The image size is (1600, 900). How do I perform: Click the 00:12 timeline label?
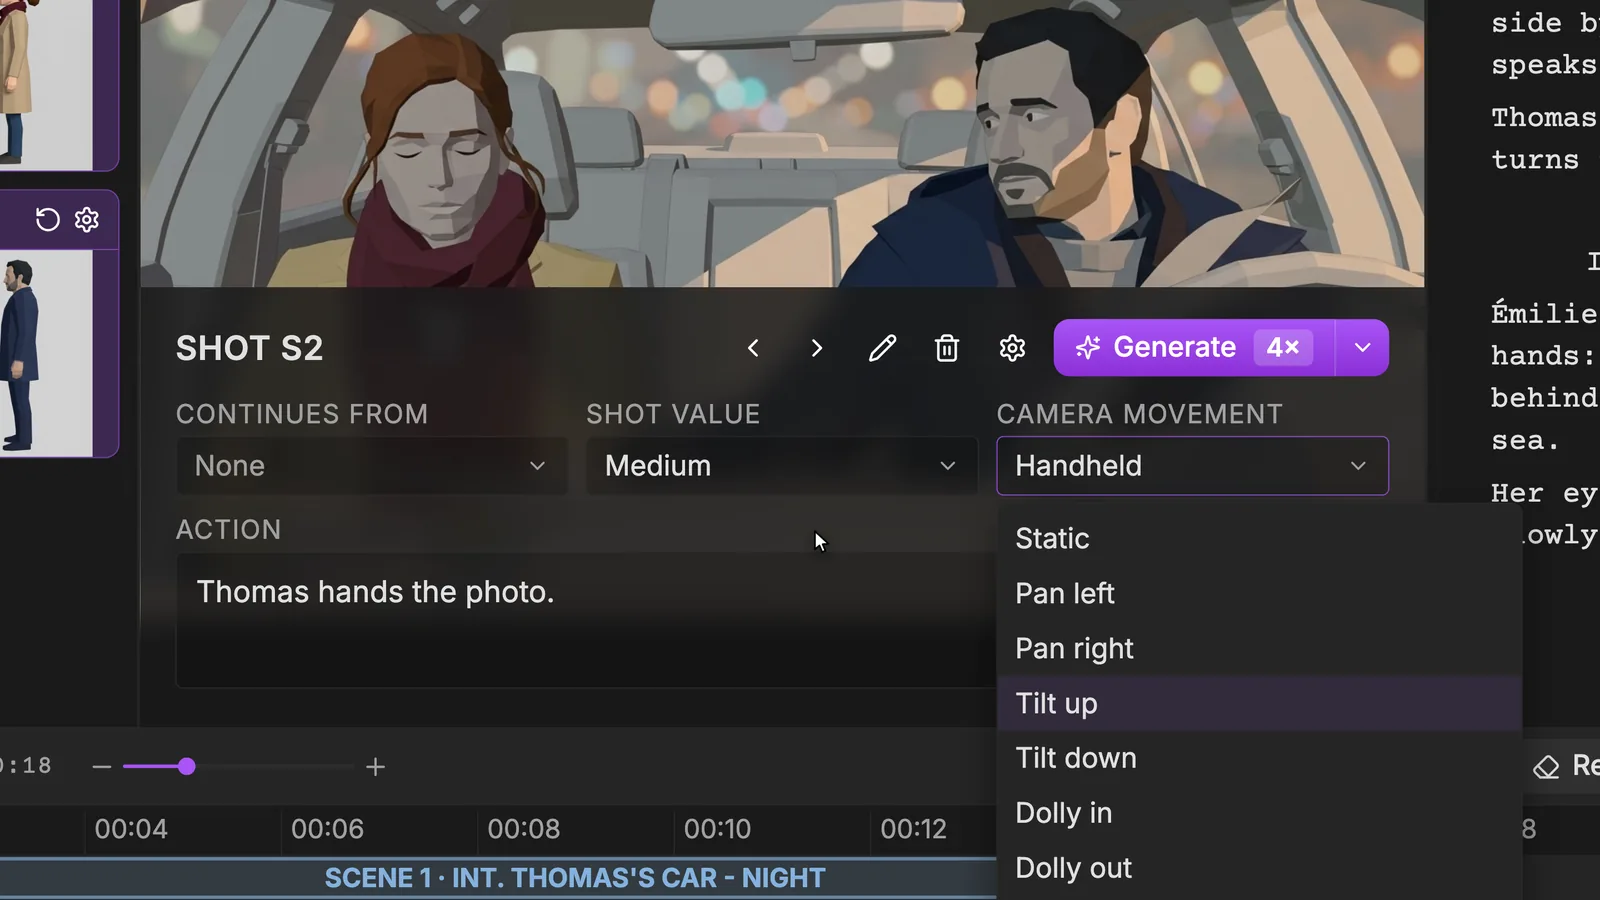pyautogui.click(x=913, y=830)
